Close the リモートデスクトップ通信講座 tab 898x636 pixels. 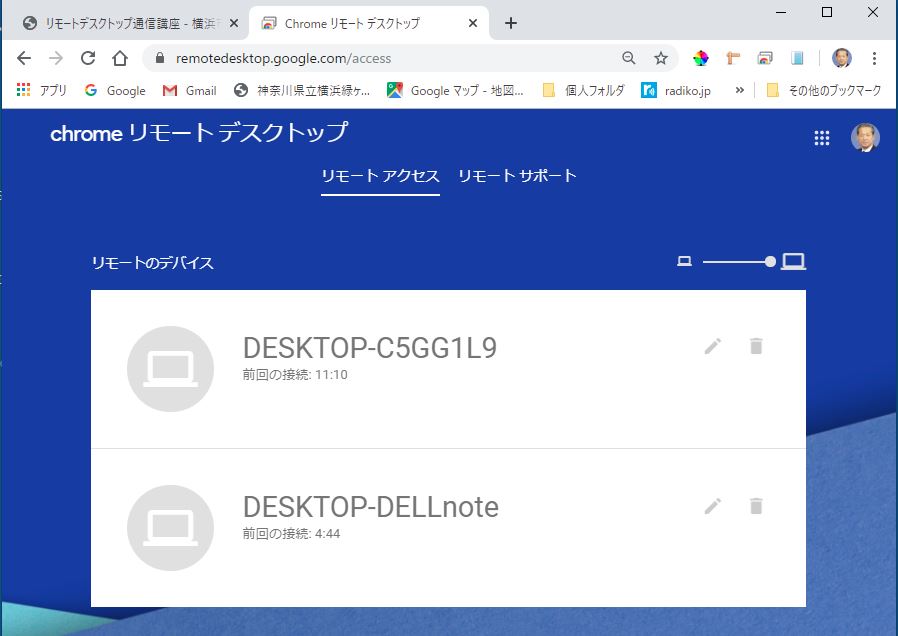coord(234,23)
